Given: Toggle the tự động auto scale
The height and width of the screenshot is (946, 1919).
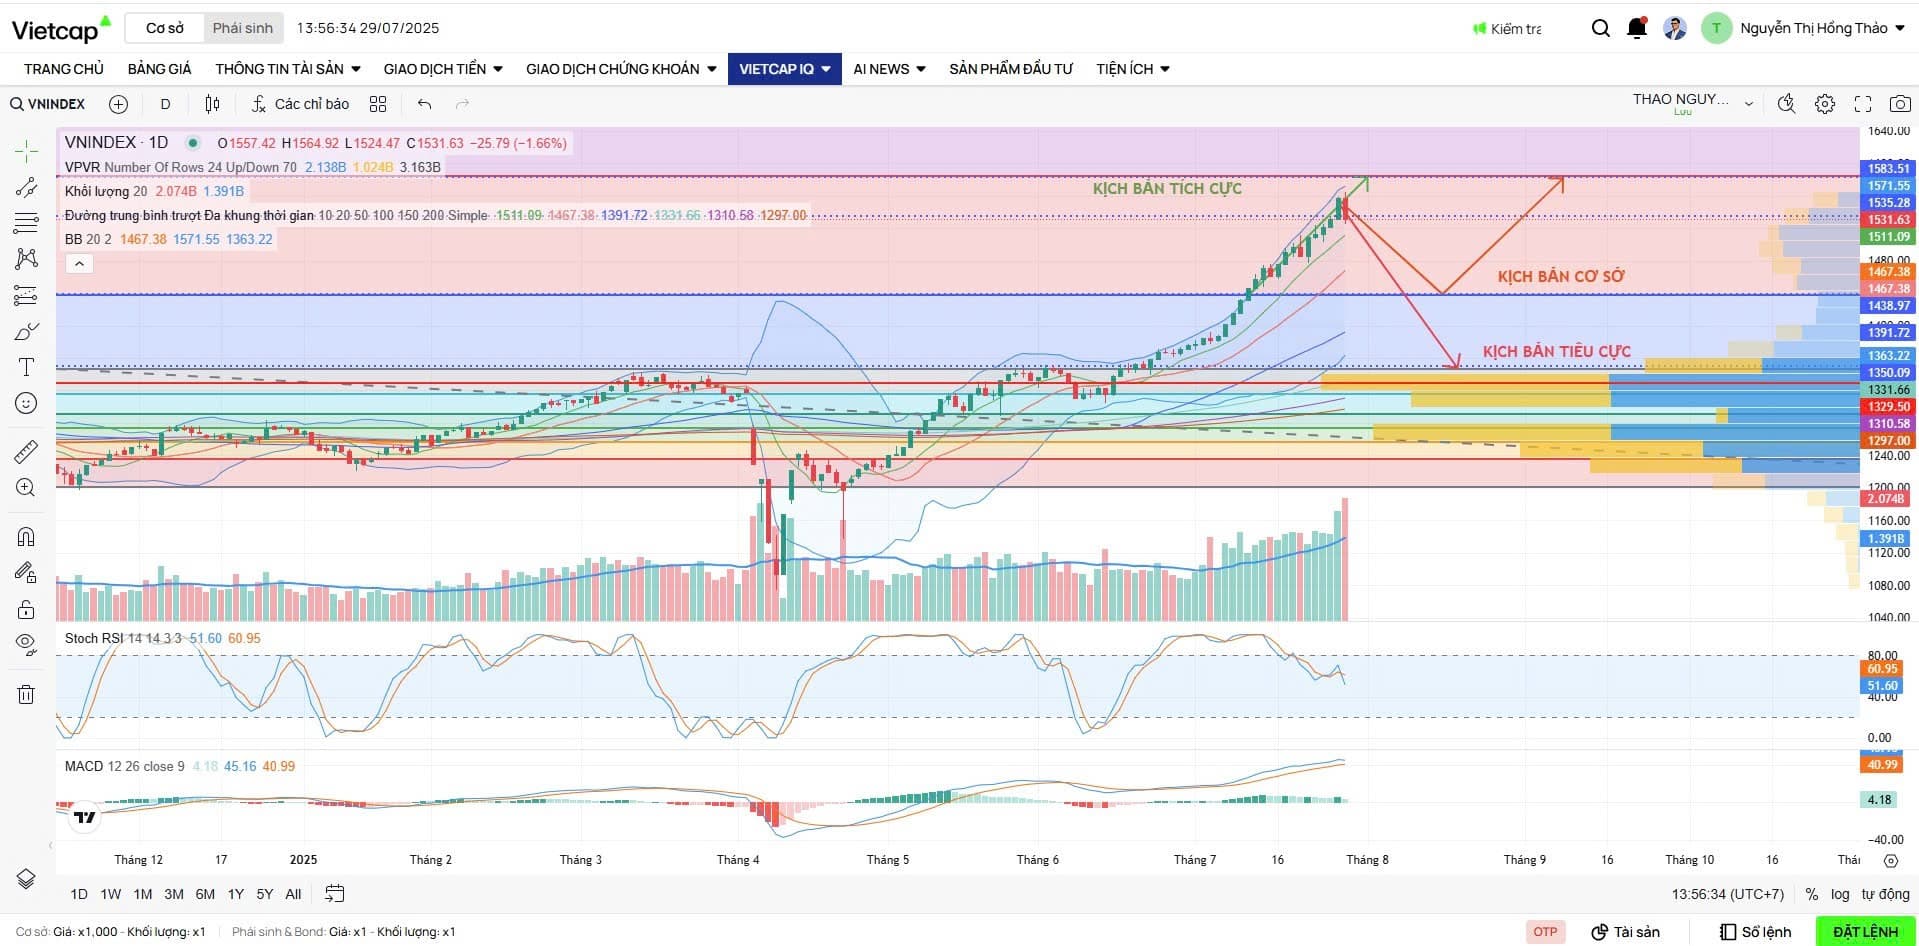Looking at the screenshot, I should 1885,894.
